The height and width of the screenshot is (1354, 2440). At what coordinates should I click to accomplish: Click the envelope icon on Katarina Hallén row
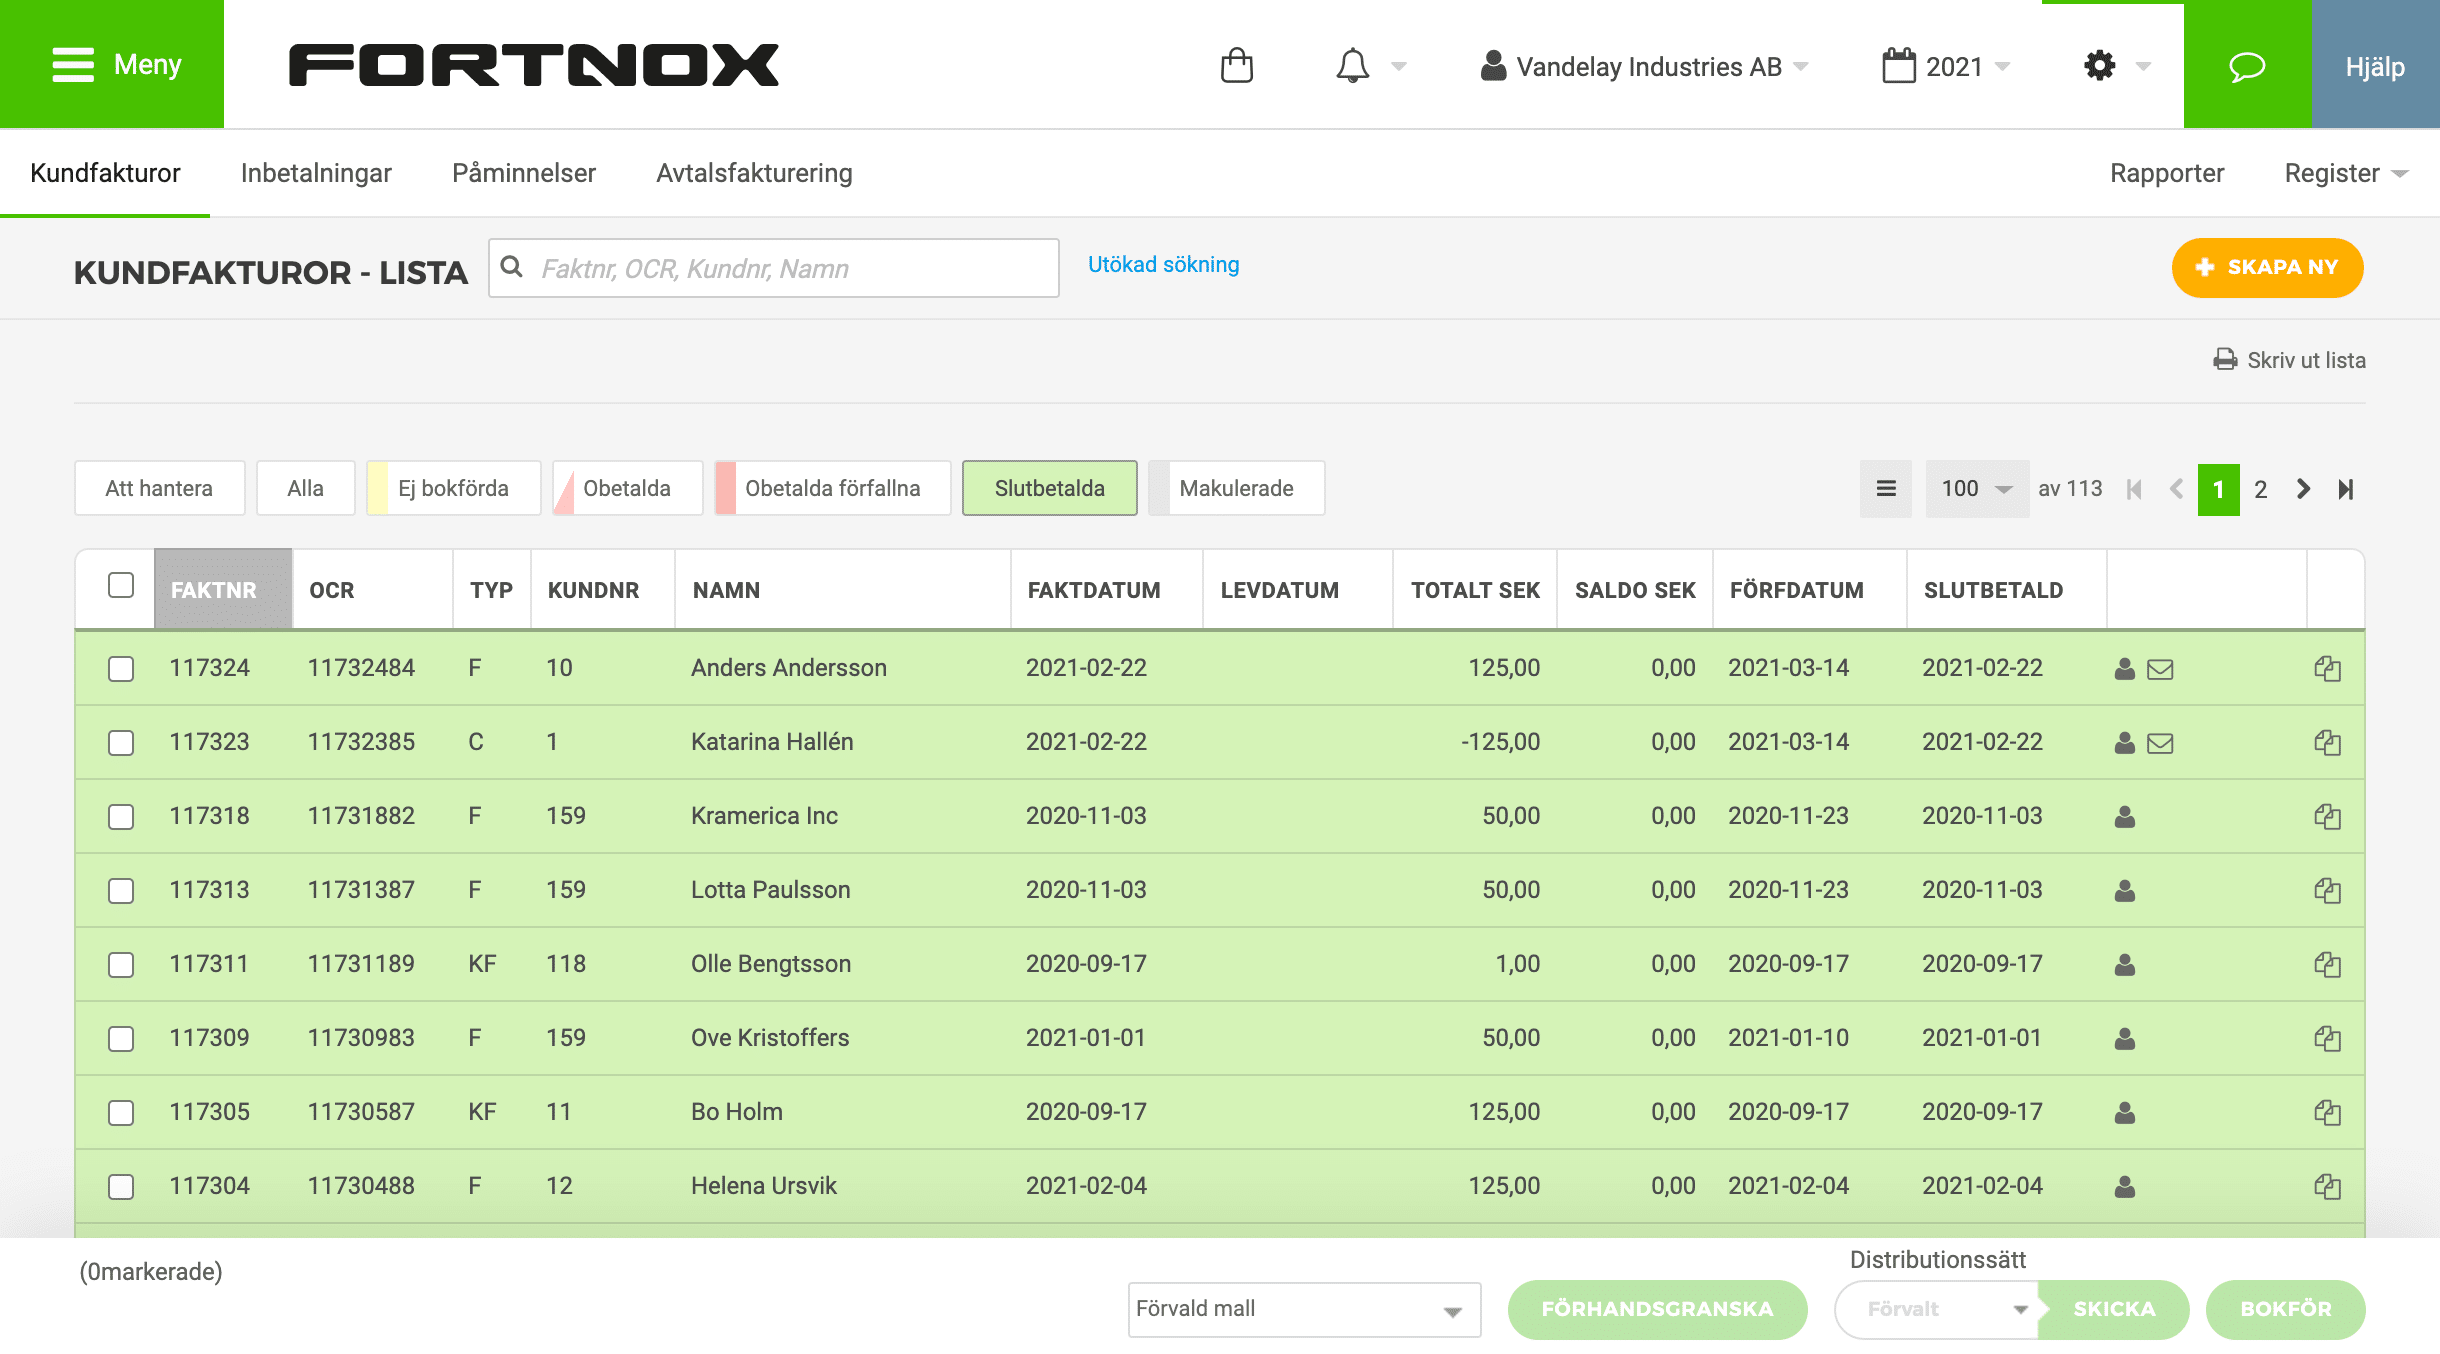[x=2159, y=742]
